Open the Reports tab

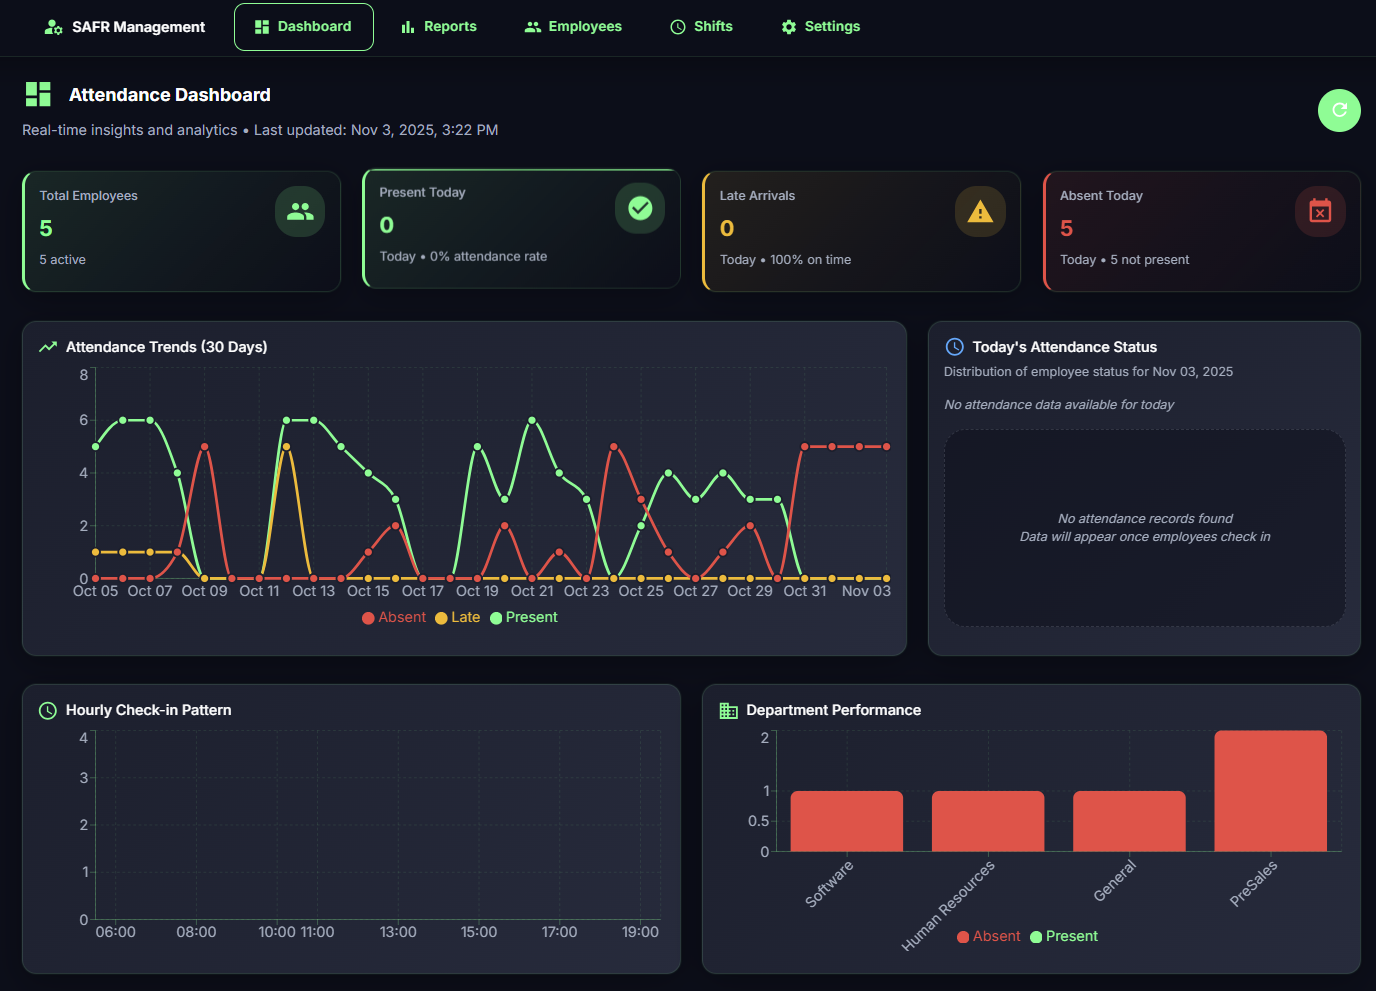pyautogui.click(x=438, y=27)
